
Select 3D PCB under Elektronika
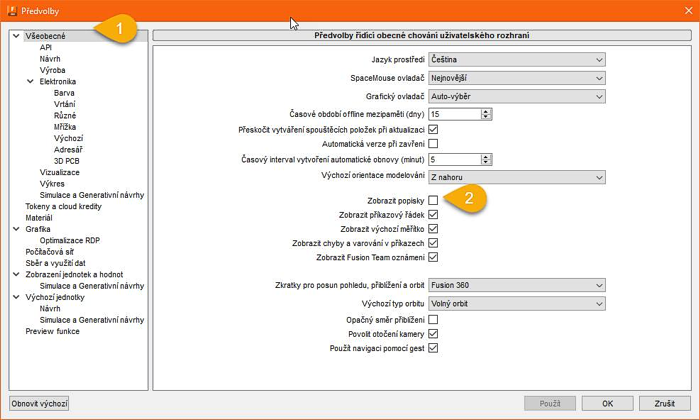67,160
